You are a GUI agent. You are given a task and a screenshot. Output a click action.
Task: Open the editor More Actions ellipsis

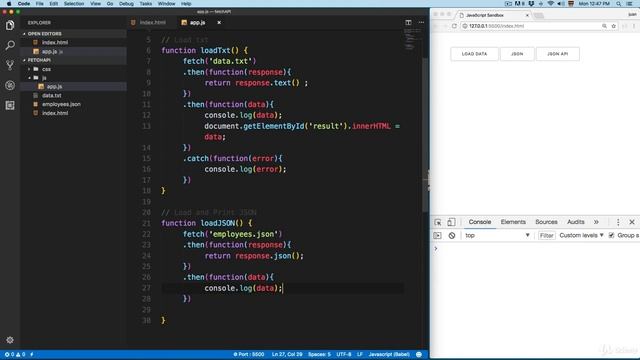(421, 22)
